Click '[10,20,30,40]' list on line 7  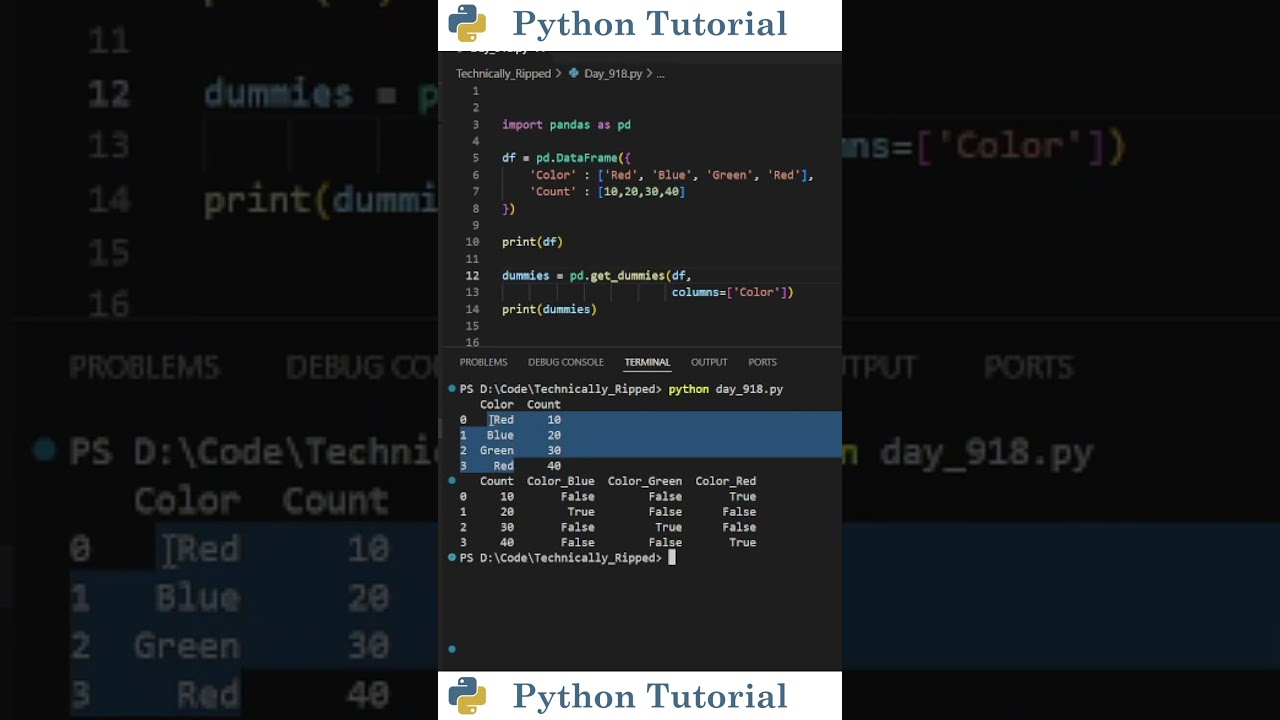pyautogui.click(x=641, y=192)
